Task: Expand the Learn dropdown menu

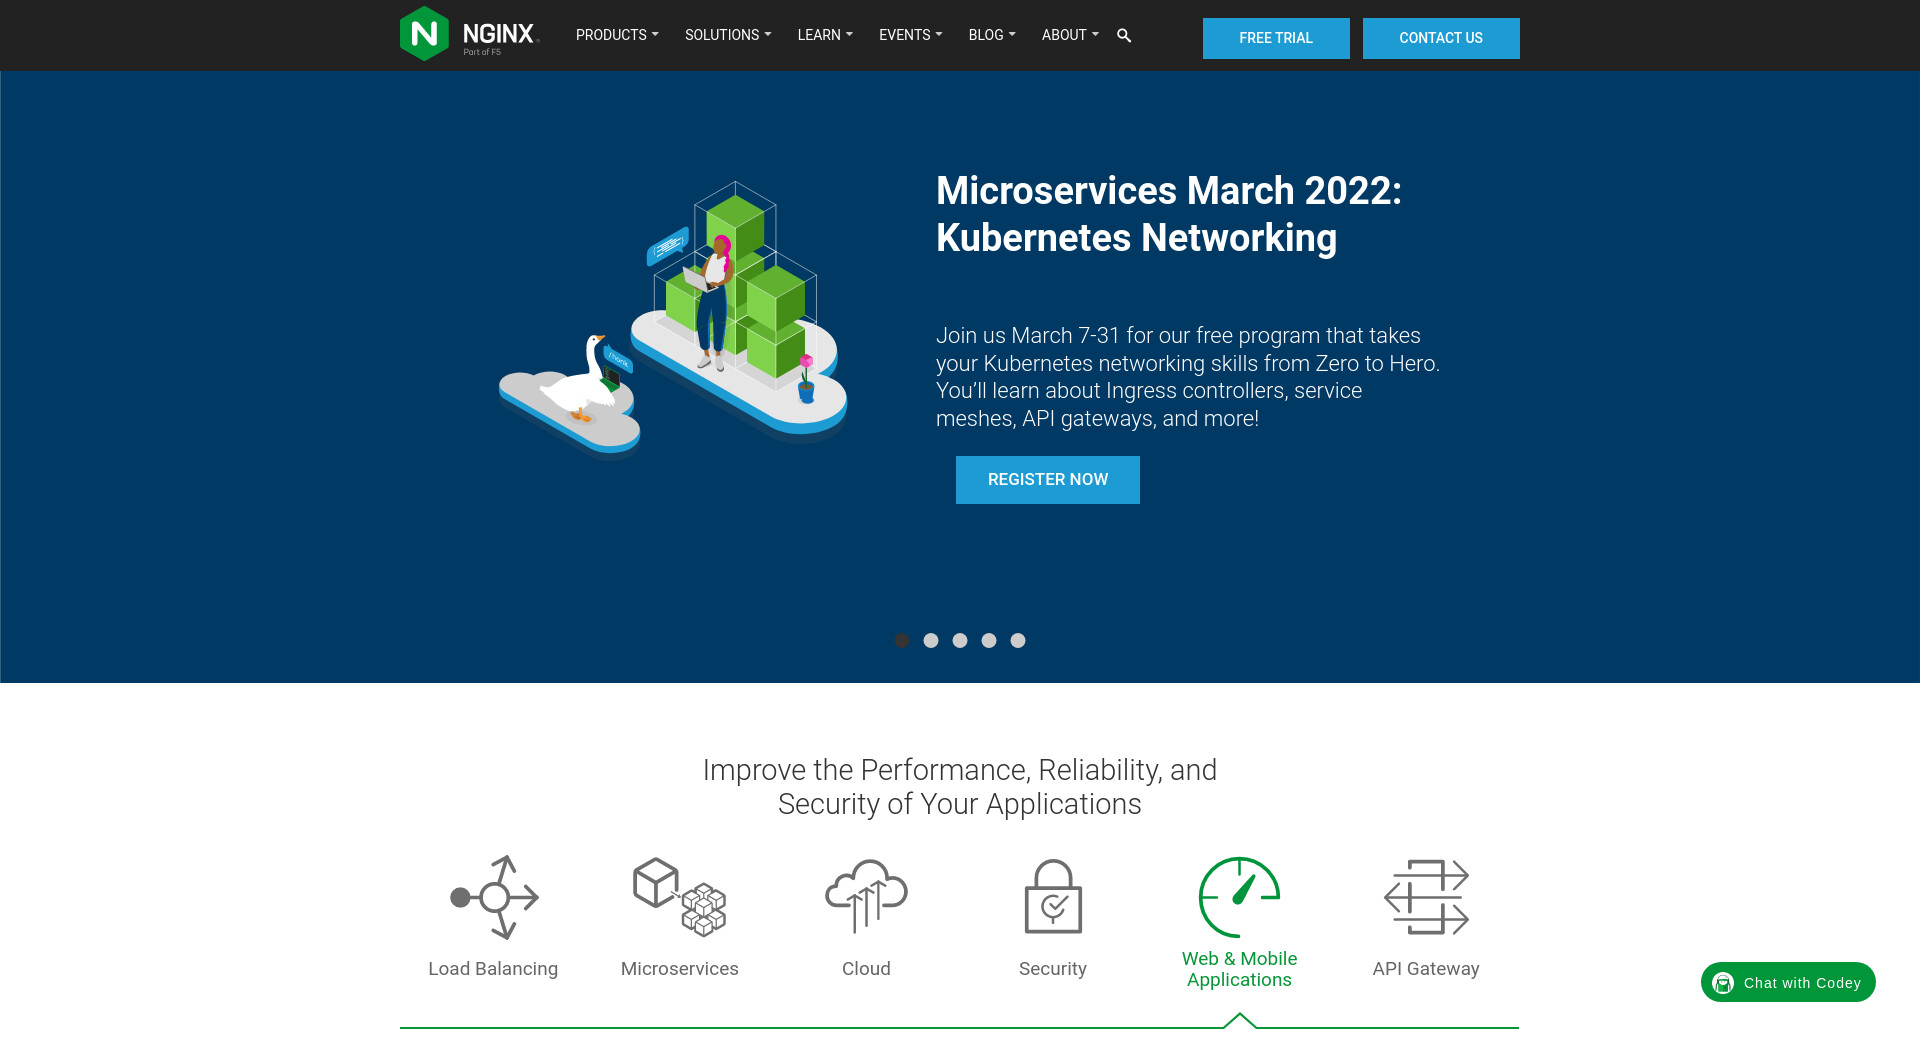Action: click(x=824, y=35)
